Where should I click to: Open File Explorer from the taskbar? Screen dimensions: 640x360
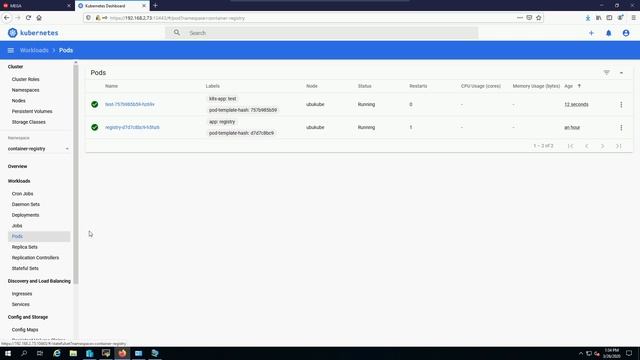pos(73,353)
